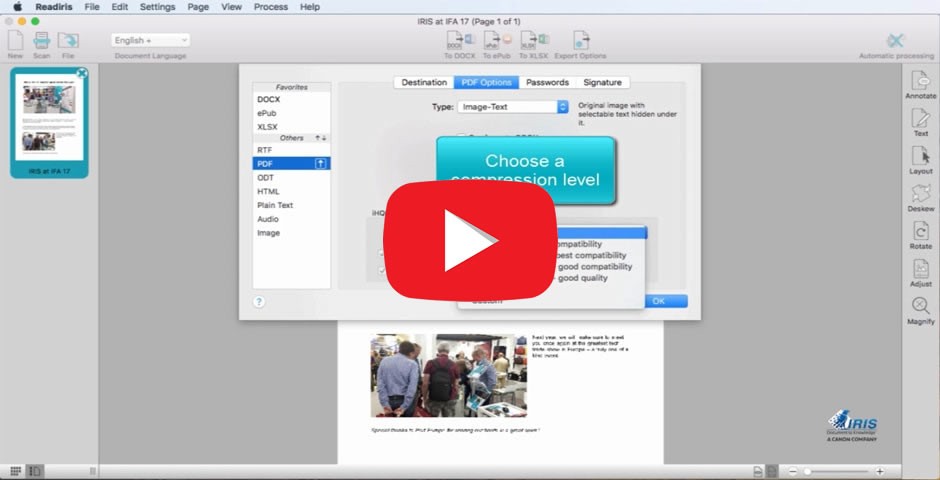This screenshot has width=940, height=480.
Task: Switch to the Destination tab
Action: pyautogui.click(x=424, y=83)
